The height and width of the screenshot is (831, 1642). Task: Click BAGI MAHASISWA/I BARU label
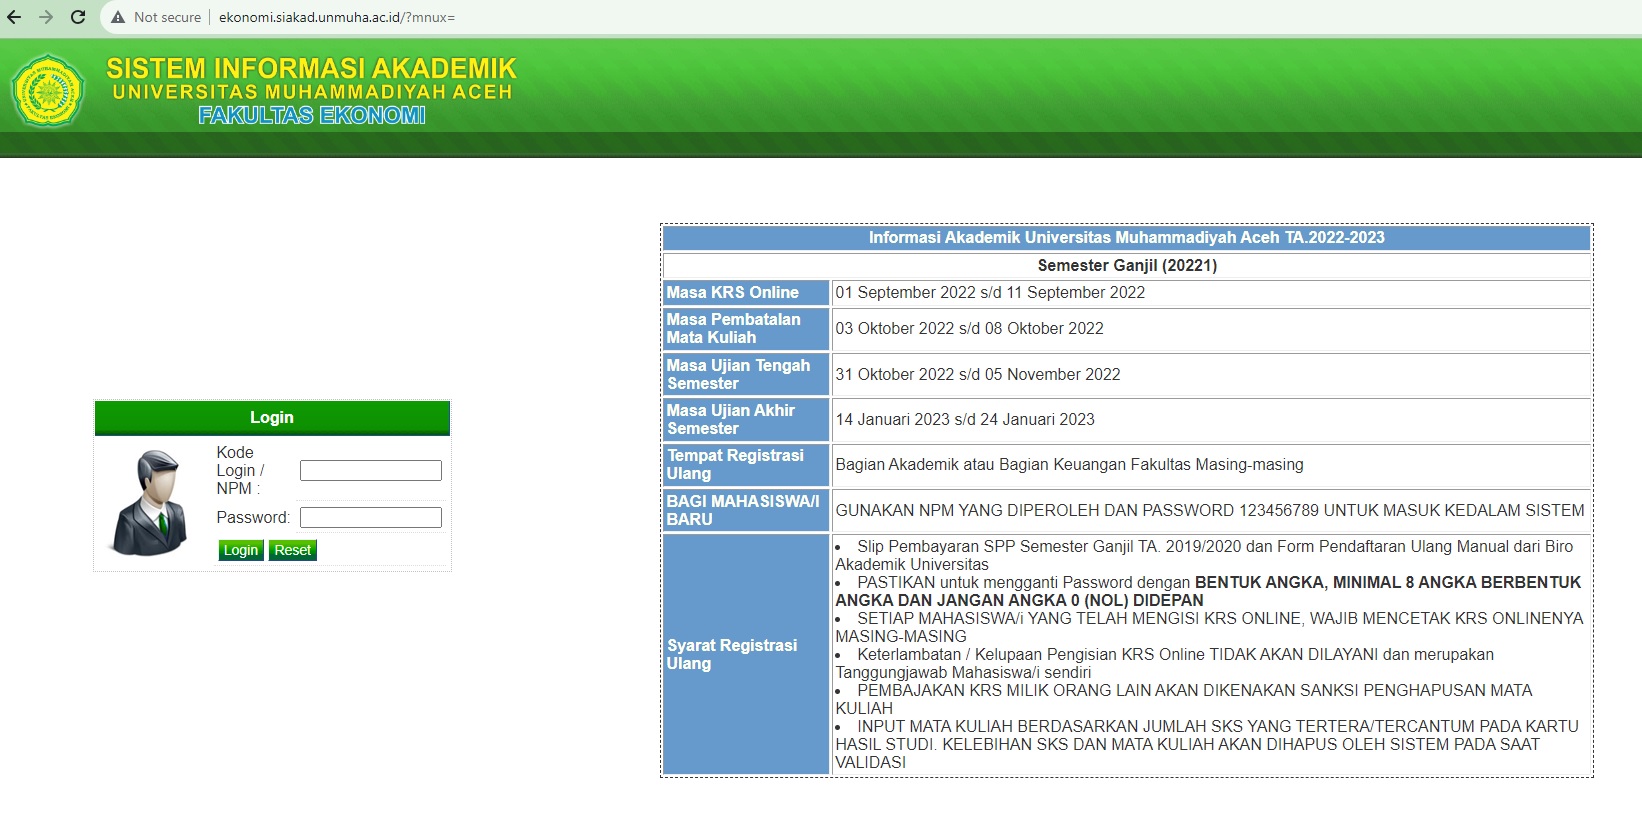[x=746, y=511]
